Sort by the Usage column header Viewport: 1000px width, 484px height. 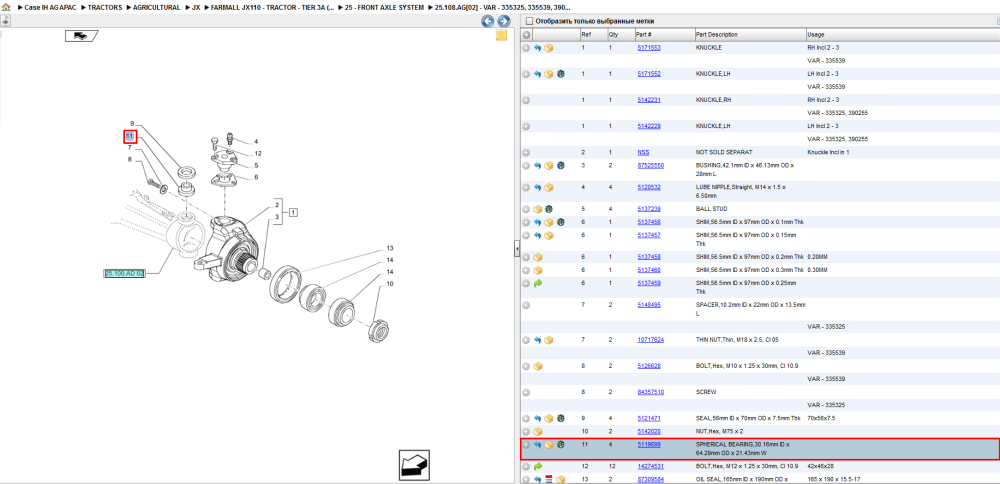pos(902,35)
